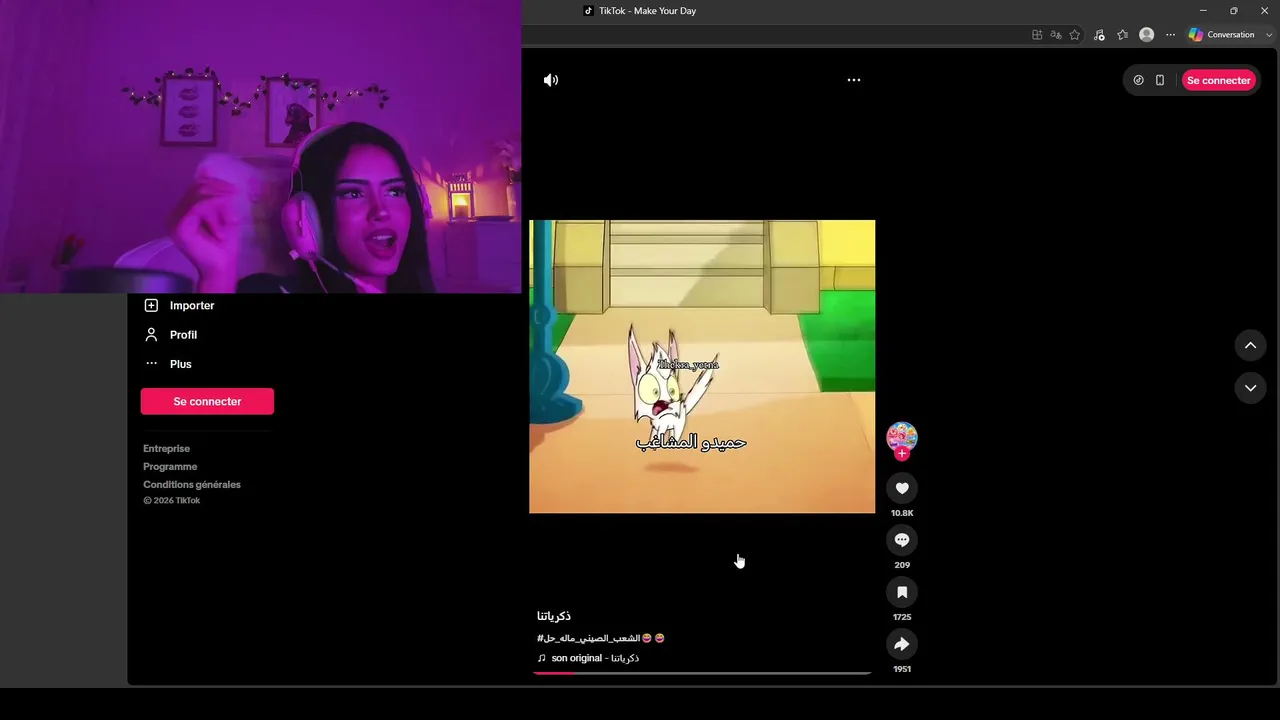The height and width of the screenshot is (720, 1280).
Task: Bookmark the video to favorites
Action: [x=902, y=592]
